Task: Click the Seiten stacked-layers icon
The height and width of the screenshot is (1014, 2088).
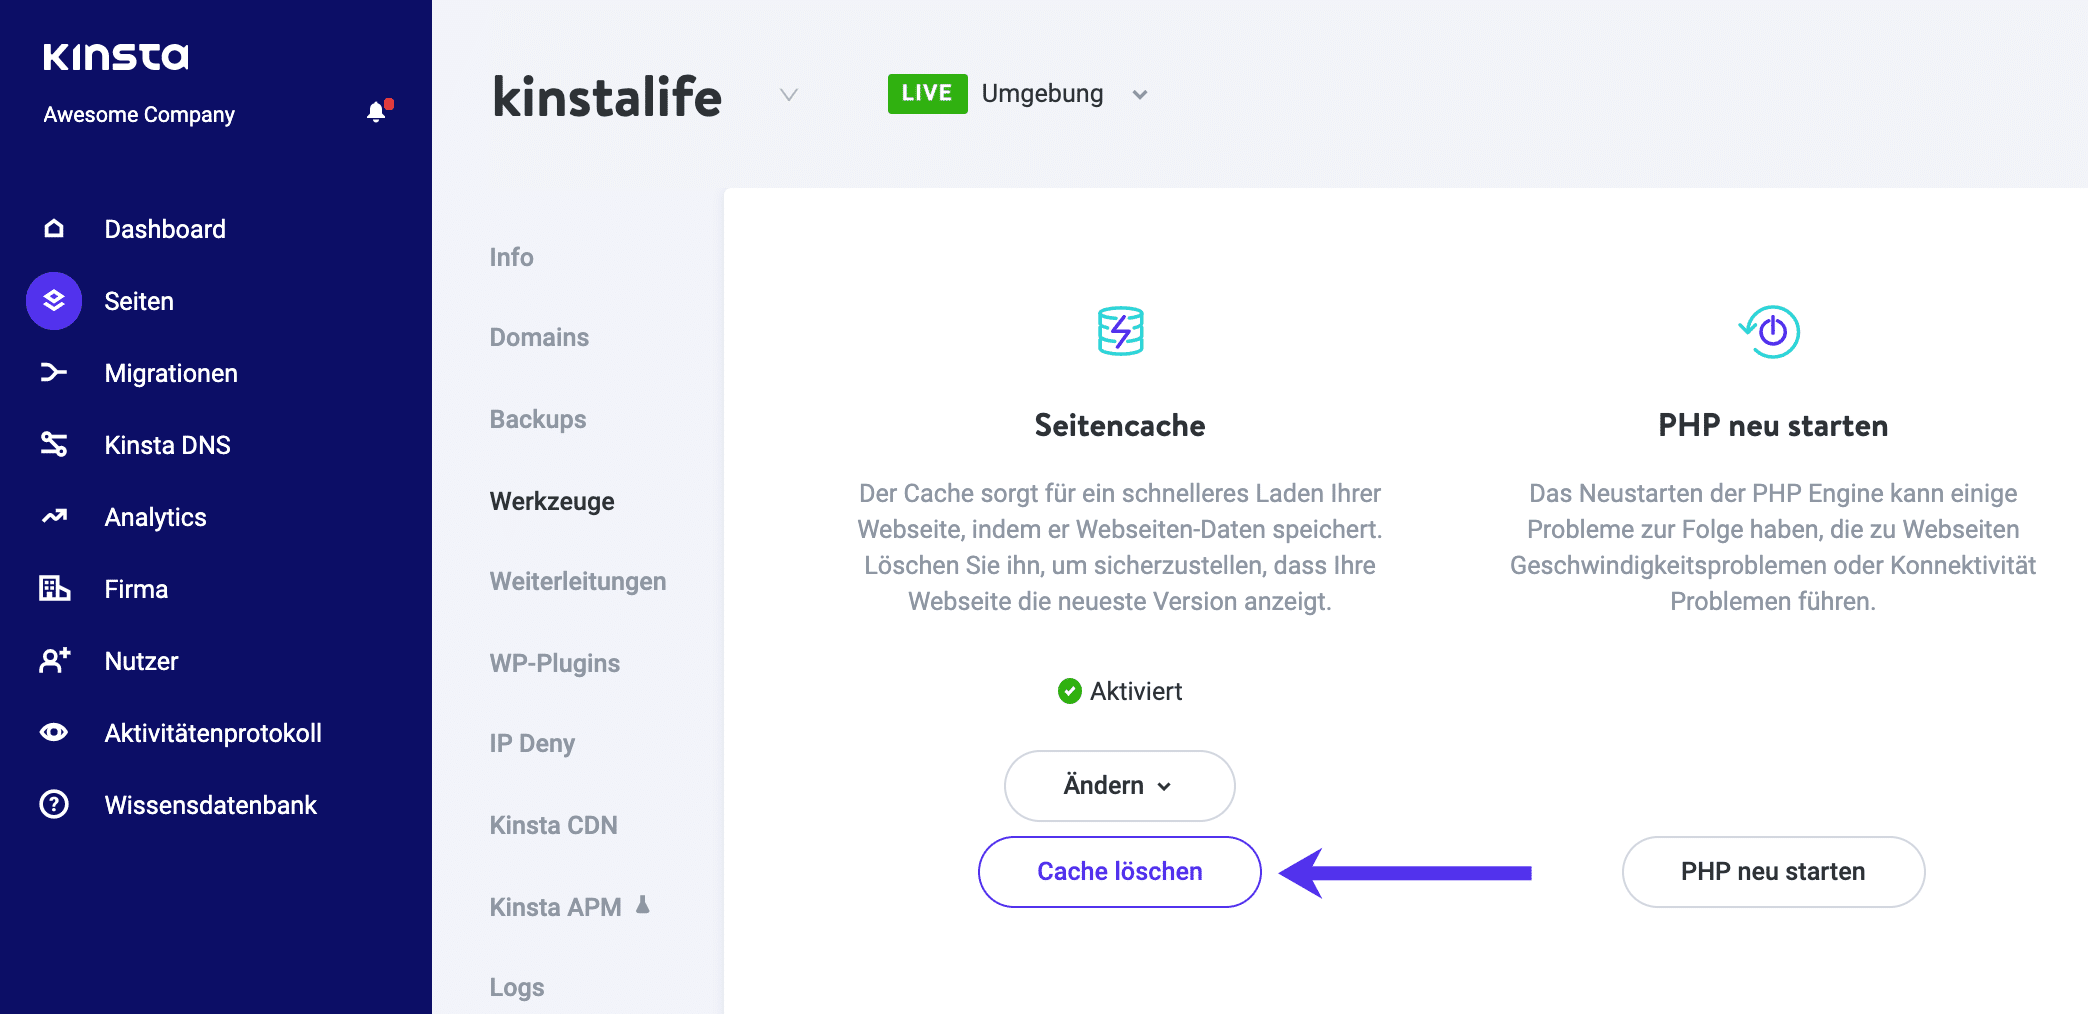Action: pyautogui.click(x=53, y=300)
